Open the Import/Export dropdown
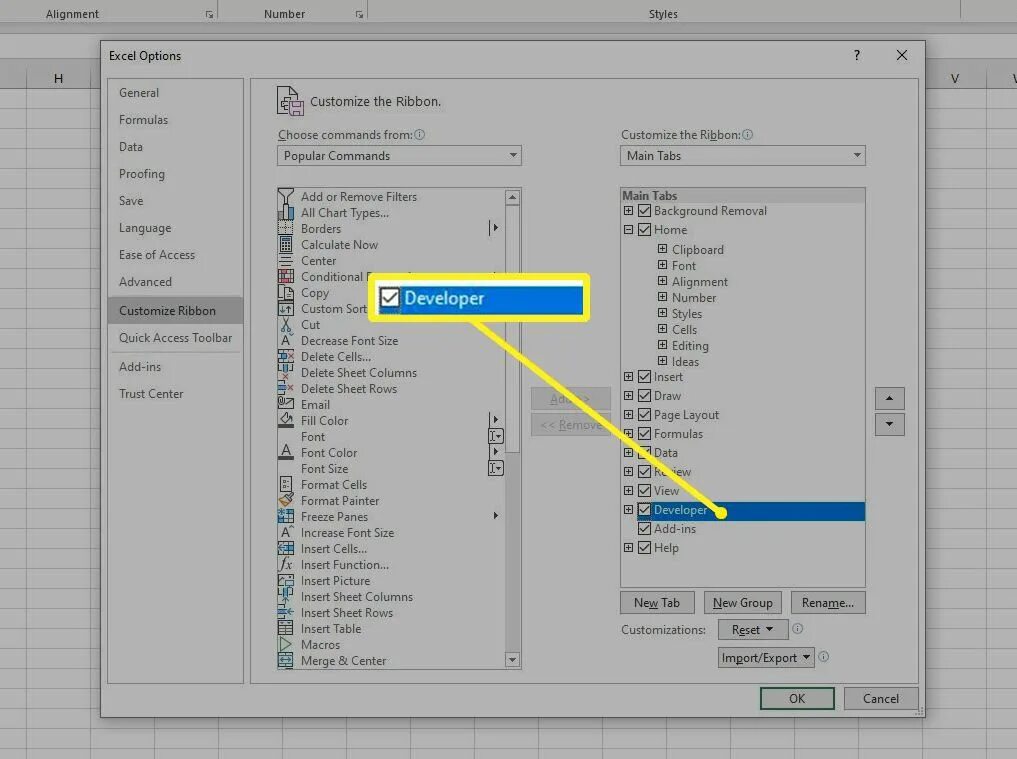 tap(765, 658)
